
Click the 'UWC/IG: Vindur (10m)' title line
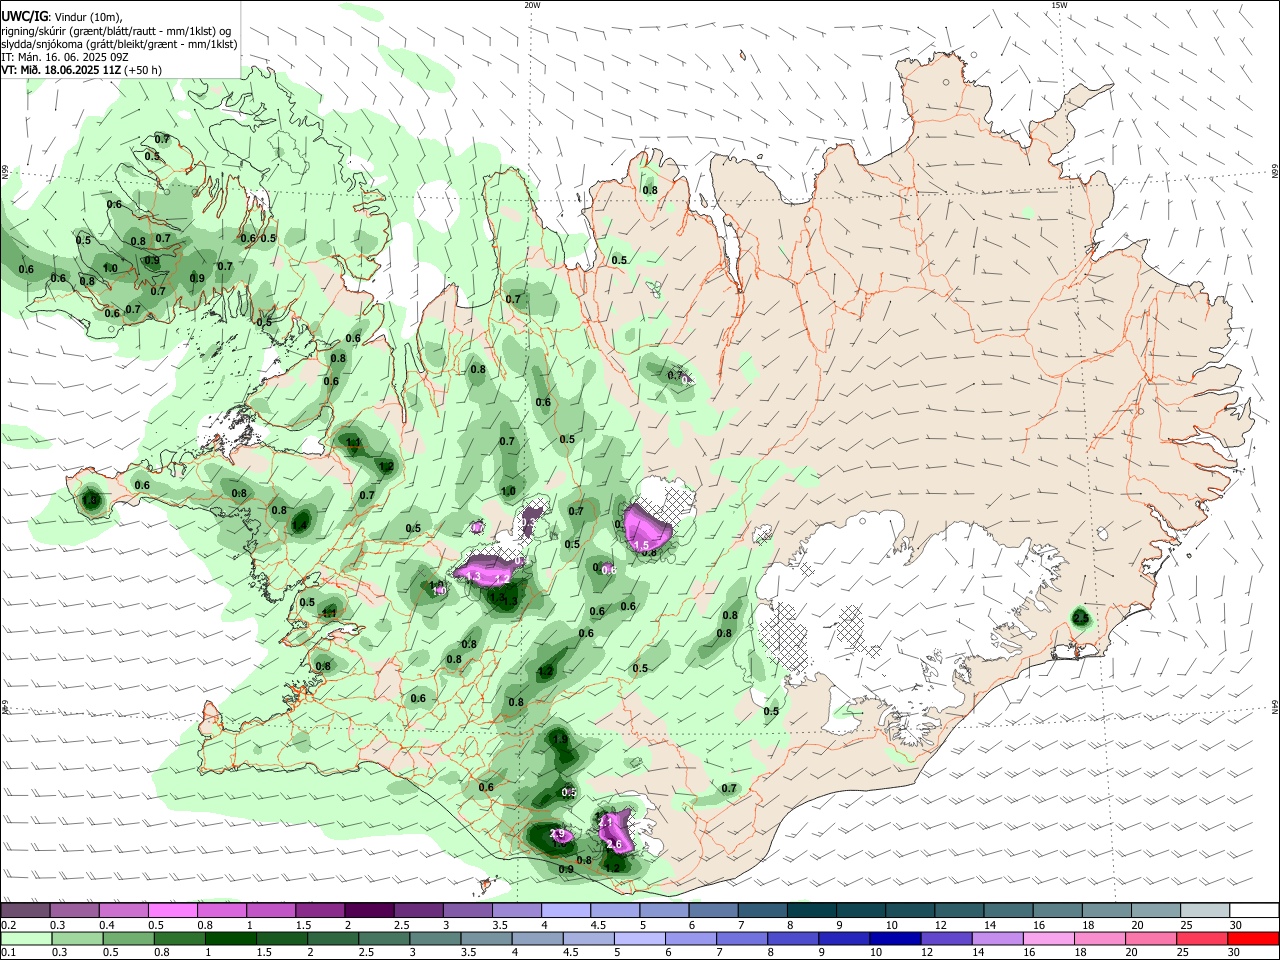pos(62,17)
